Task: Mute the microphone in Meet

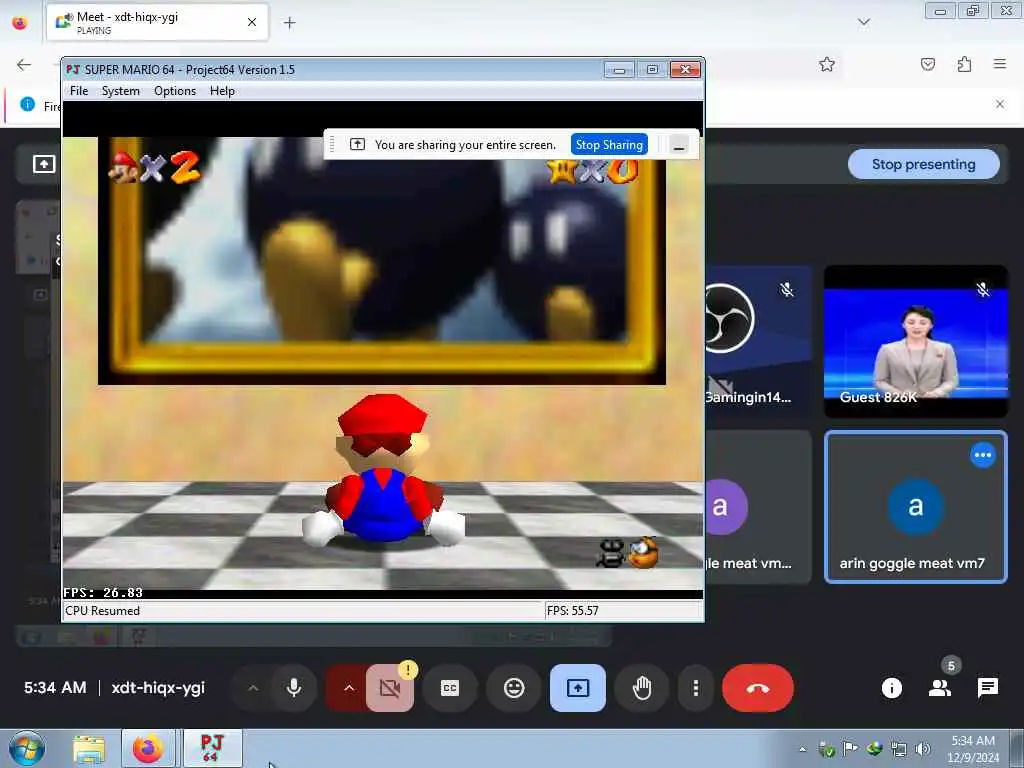Action: [x=294, y=688]
